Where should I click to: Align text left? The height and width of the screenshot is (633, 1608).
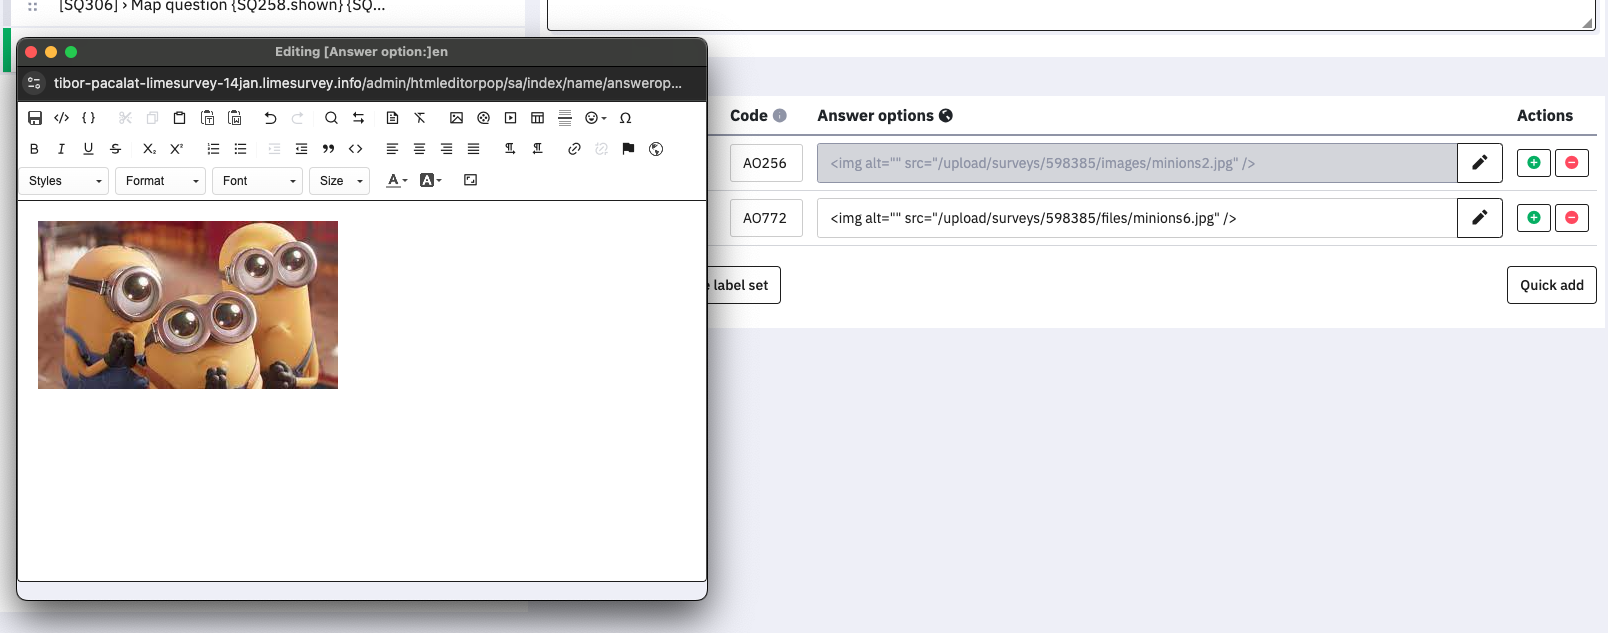(x=392, y=149)
